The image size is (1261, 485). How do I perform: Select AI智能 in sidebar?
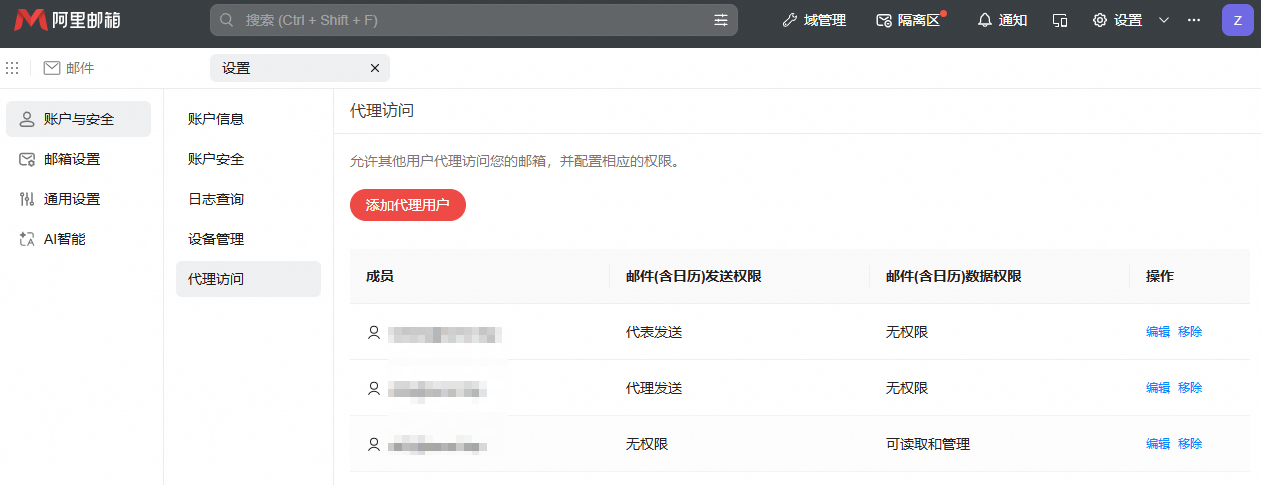tap(78, 239)
